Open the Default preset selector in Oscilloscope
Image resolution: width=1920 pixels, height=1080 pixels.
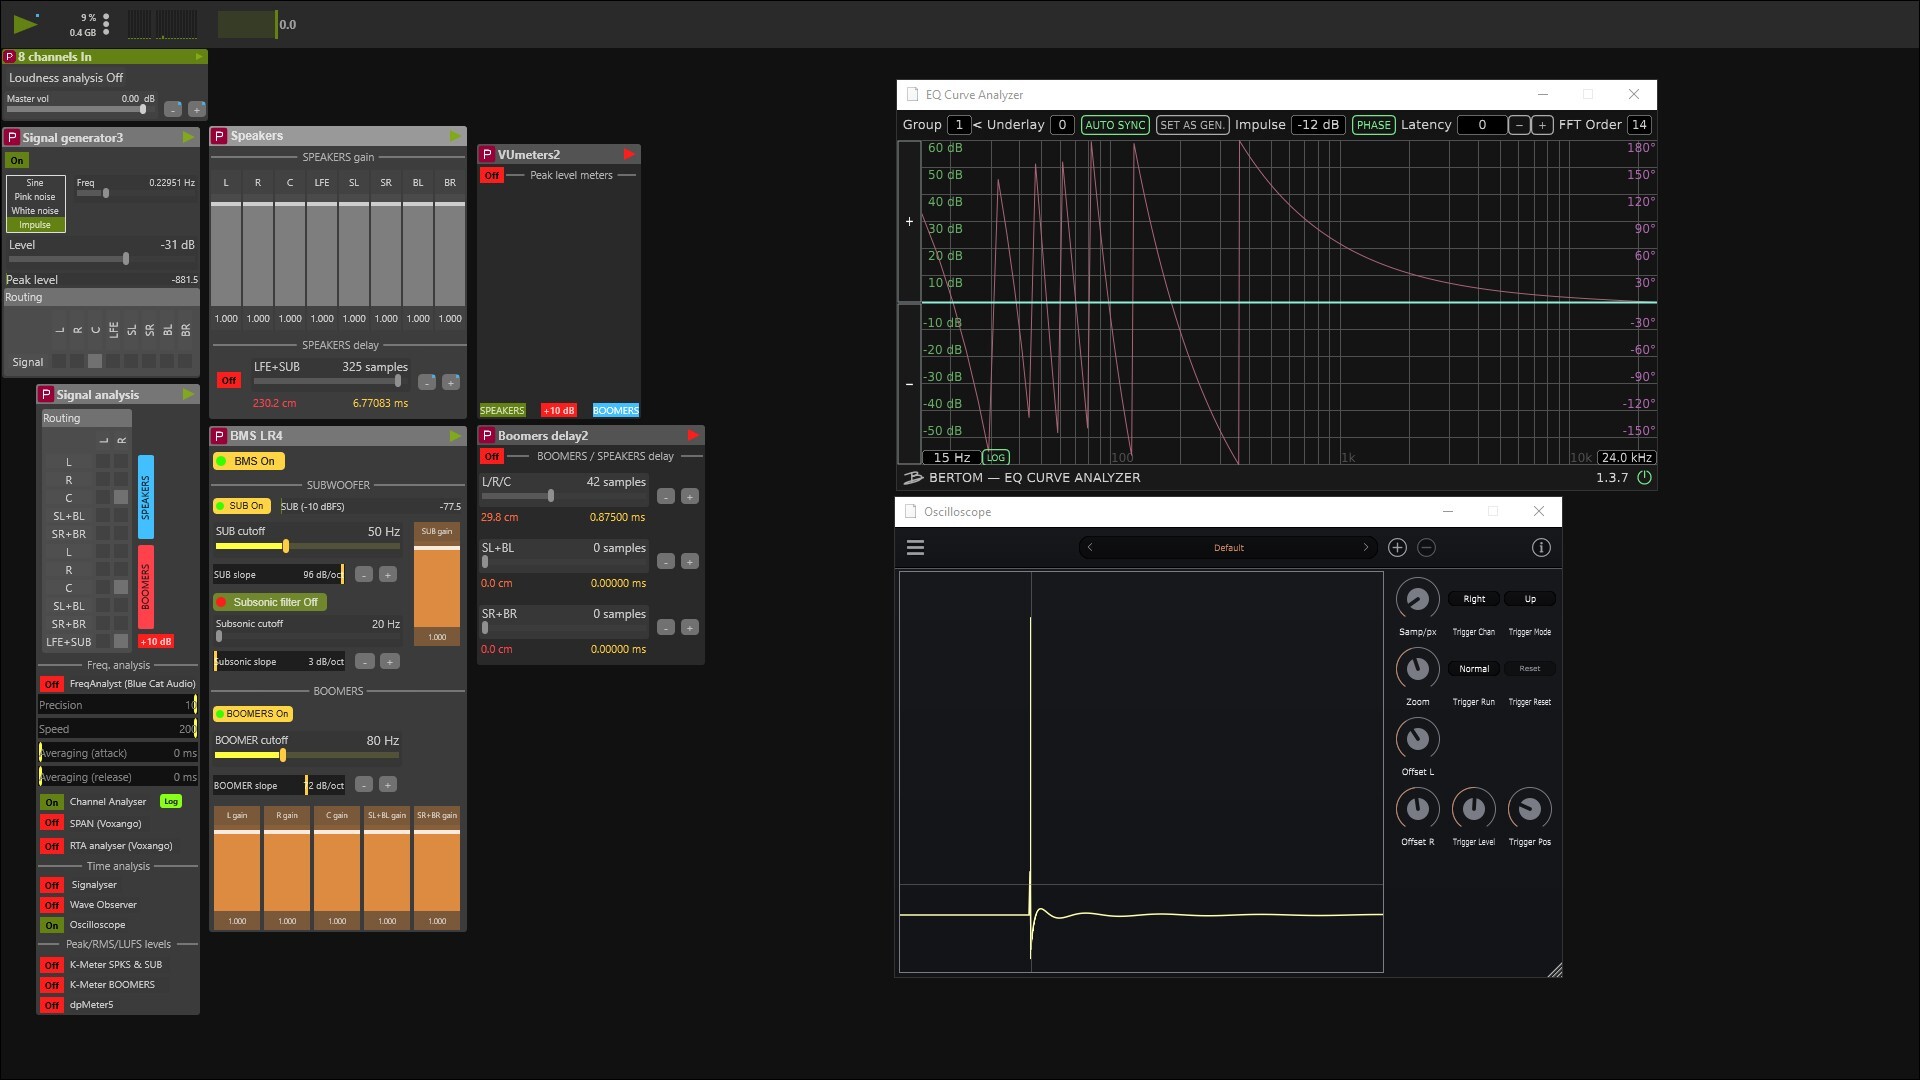point(1228,547)
